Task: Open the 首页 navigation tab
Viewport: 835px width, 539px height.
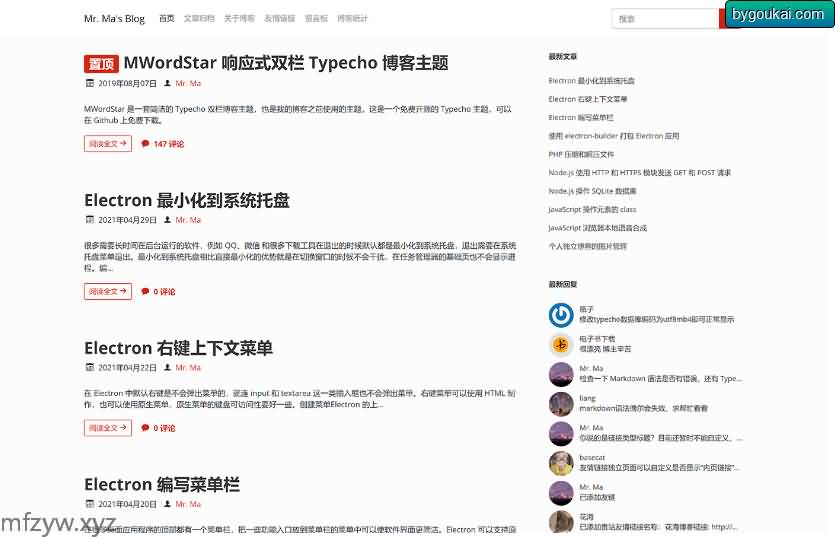Action: tap(166, 18)
